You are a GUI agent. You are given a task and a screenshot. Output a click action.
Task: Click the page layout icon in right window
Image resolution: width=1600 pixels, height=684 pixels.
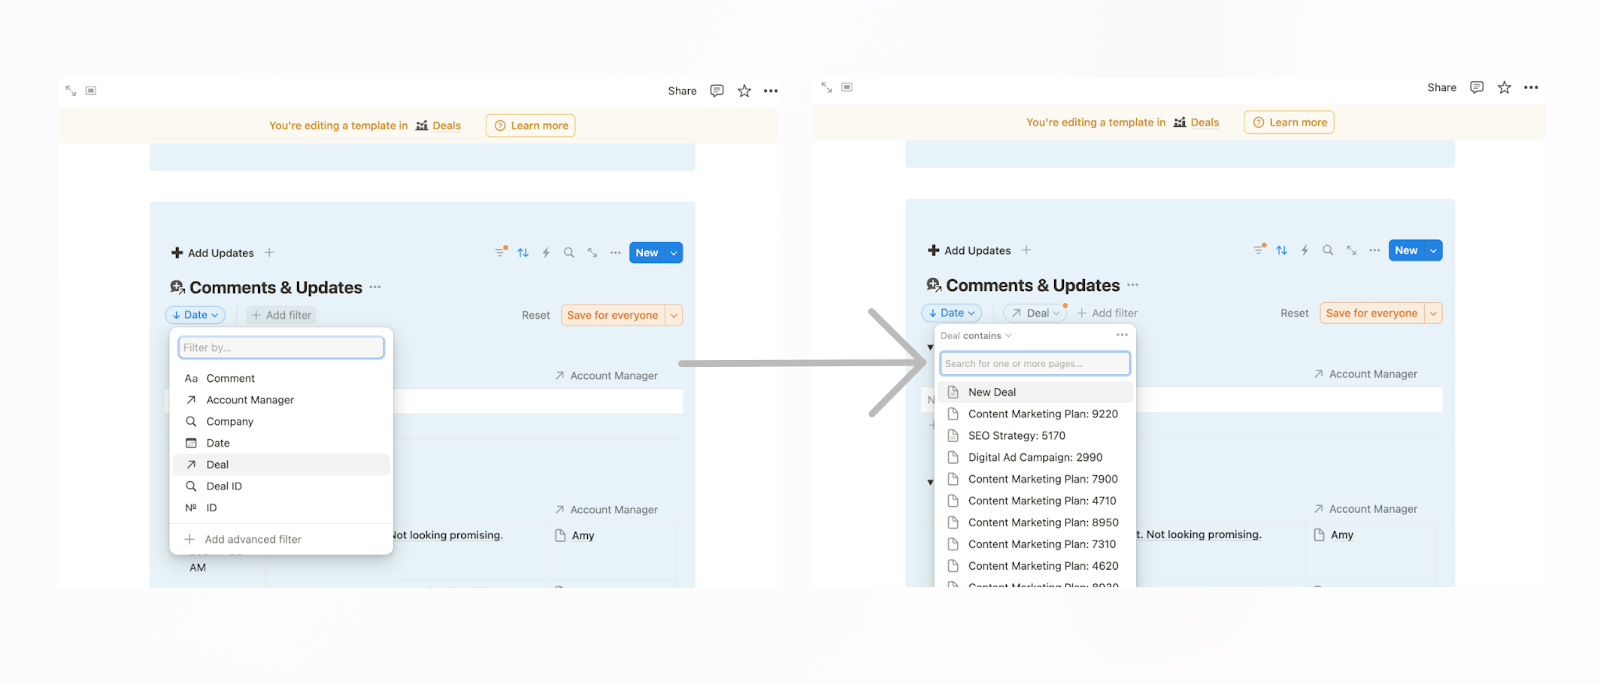(847, 87)
